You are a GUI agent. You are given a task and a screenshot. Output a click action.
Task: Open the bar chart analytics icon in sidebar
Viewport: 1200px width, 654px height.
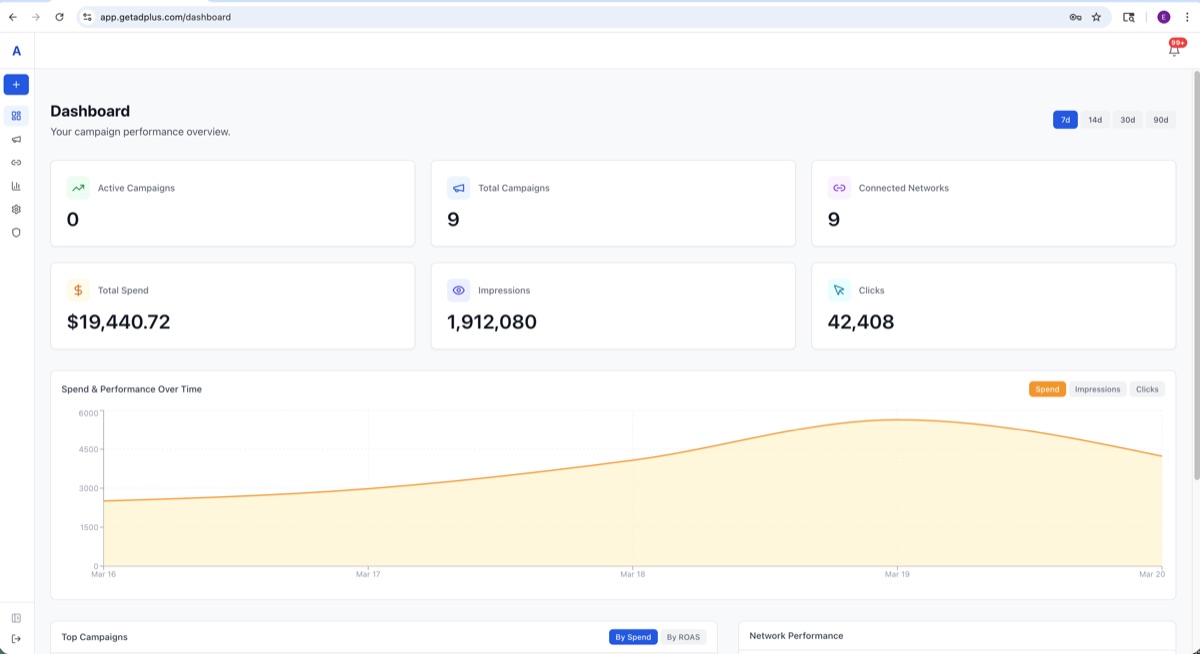point(16,186)
